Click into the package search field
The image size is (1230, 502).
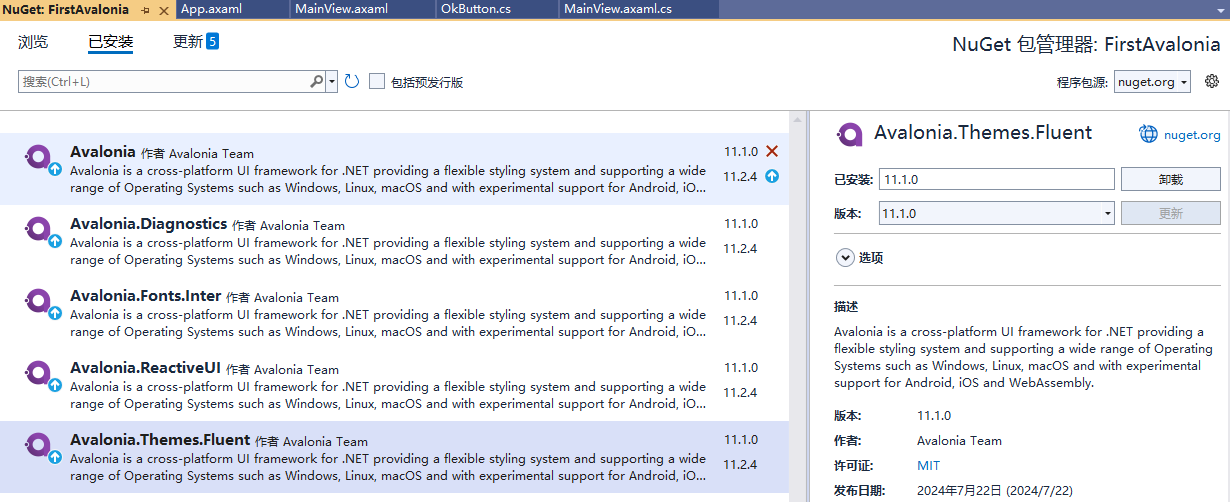pos(160,81)
